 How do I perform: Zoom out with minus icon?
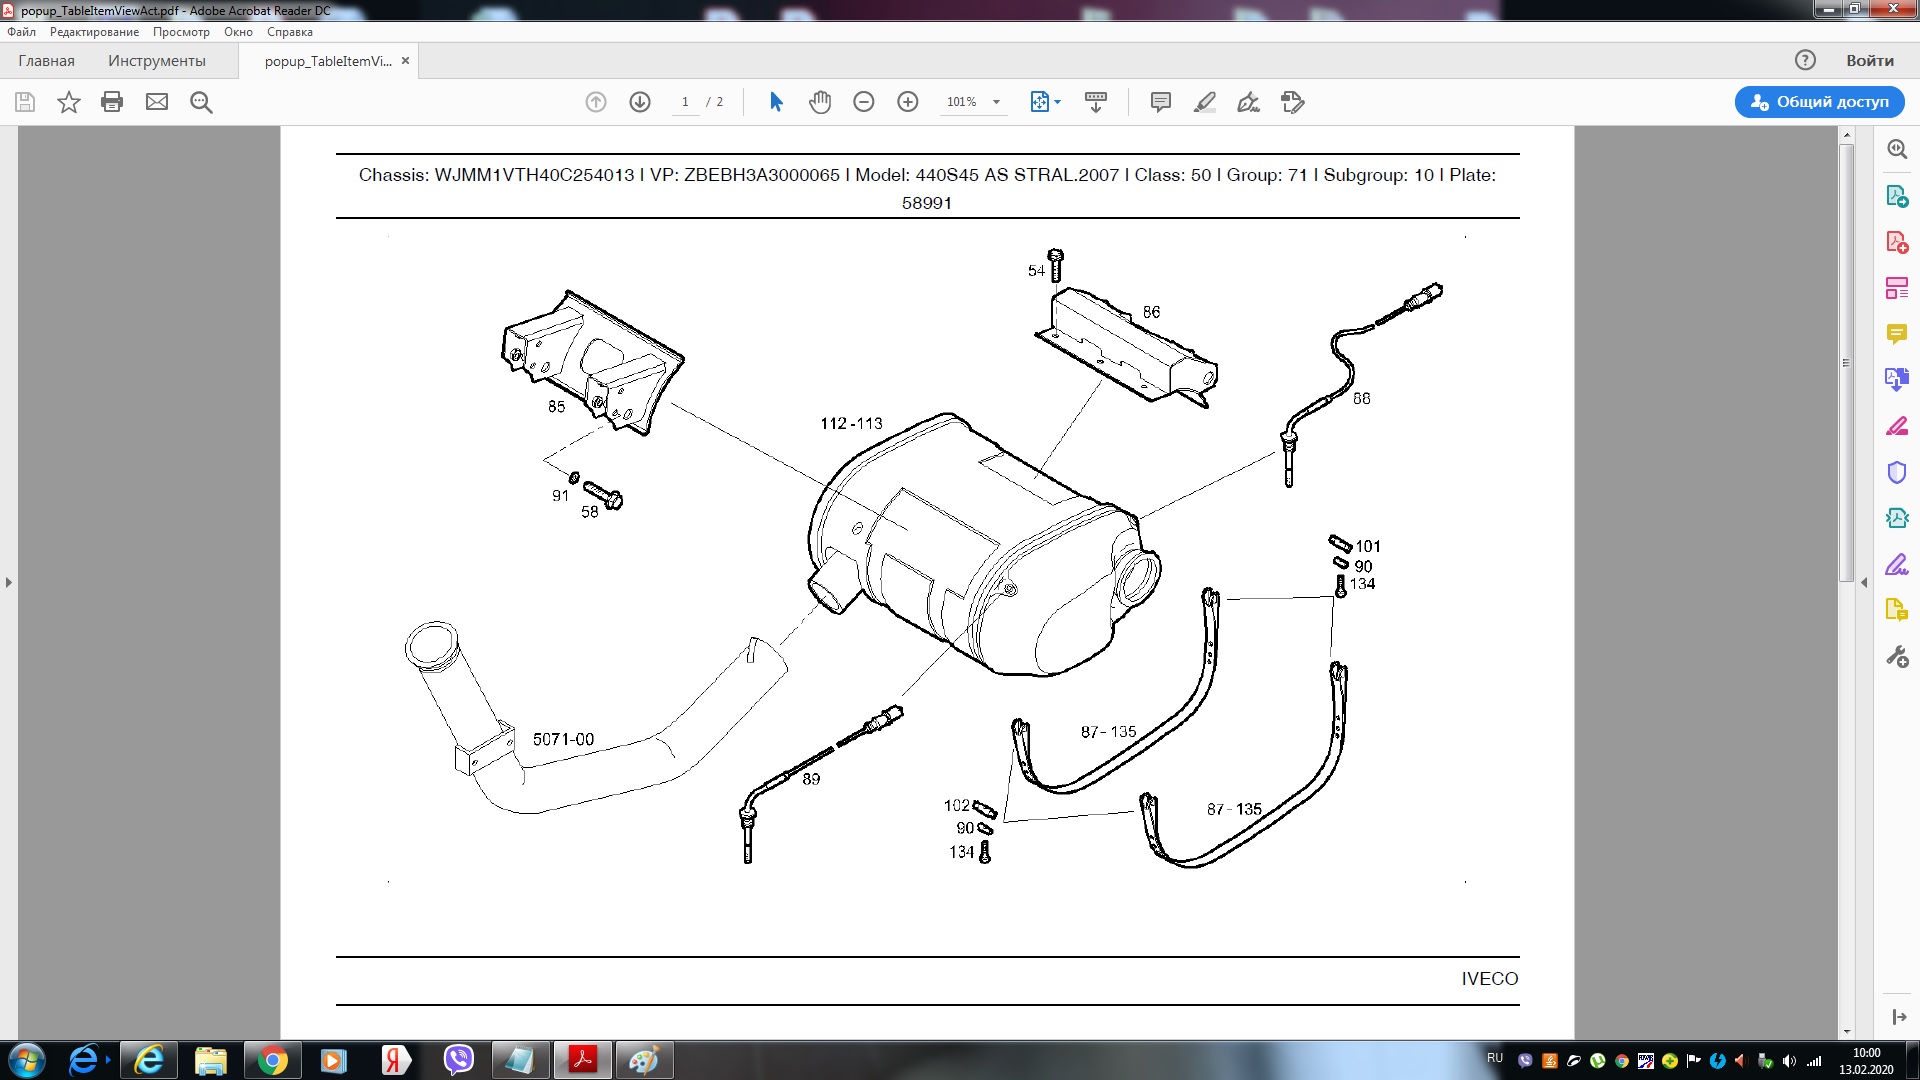(x=864, y=102)
